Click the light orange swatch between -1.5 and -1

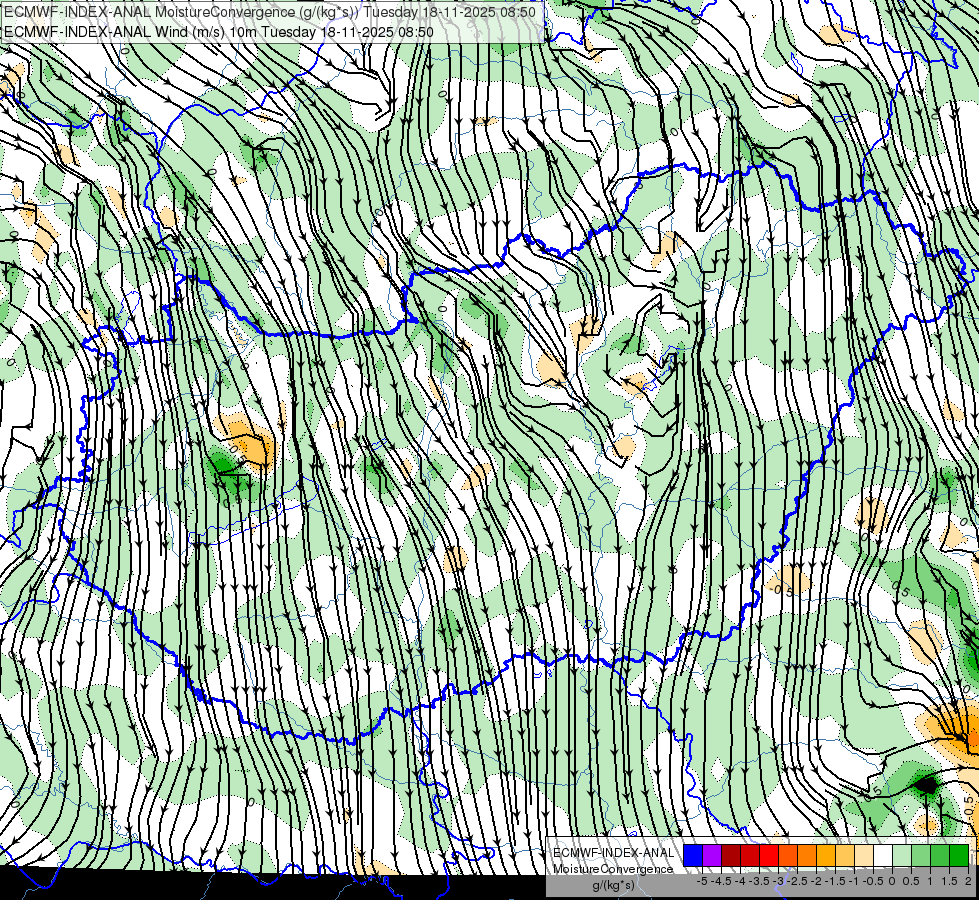point(845,855)
